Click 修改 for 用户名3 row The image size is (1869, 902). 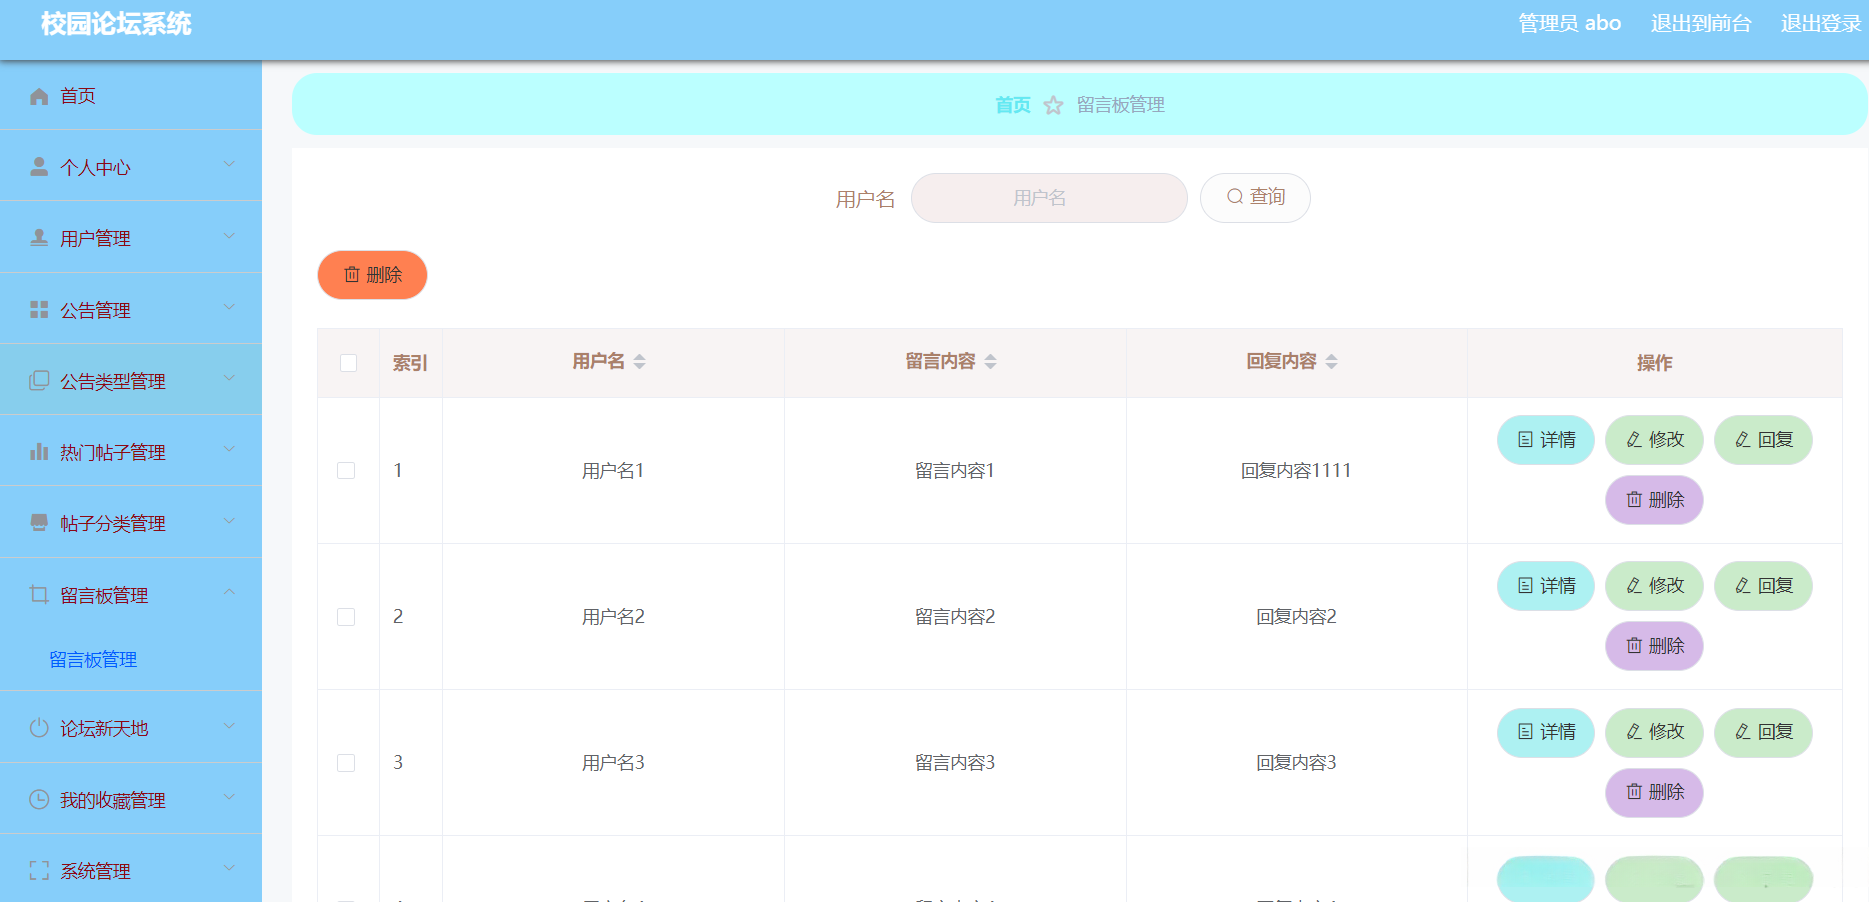(1654, 732)
